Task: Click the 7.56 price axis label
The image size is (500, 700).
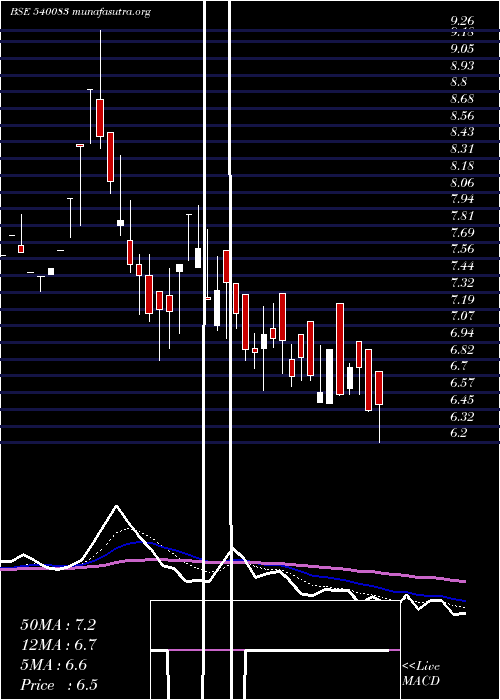Action: 462,249
